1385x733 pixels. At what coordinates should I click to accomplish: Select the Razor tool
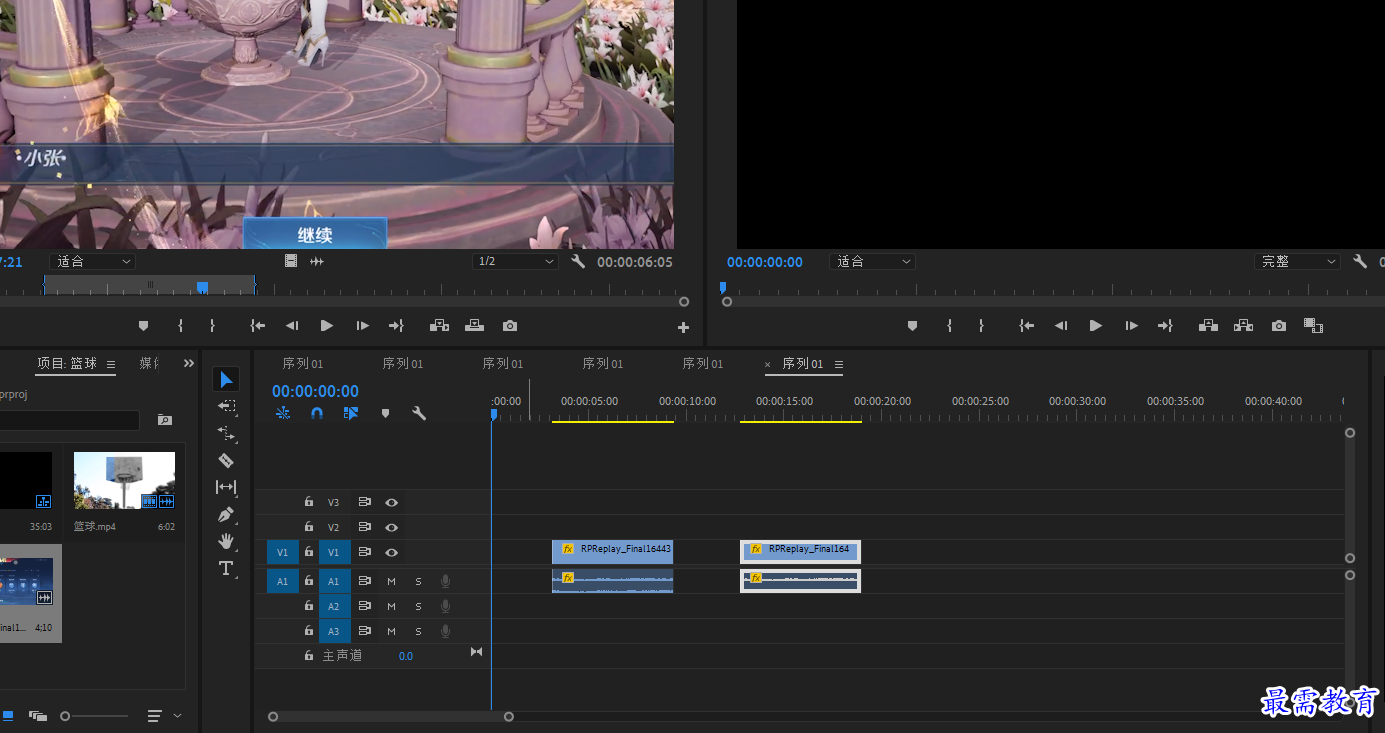click(226, 460)
